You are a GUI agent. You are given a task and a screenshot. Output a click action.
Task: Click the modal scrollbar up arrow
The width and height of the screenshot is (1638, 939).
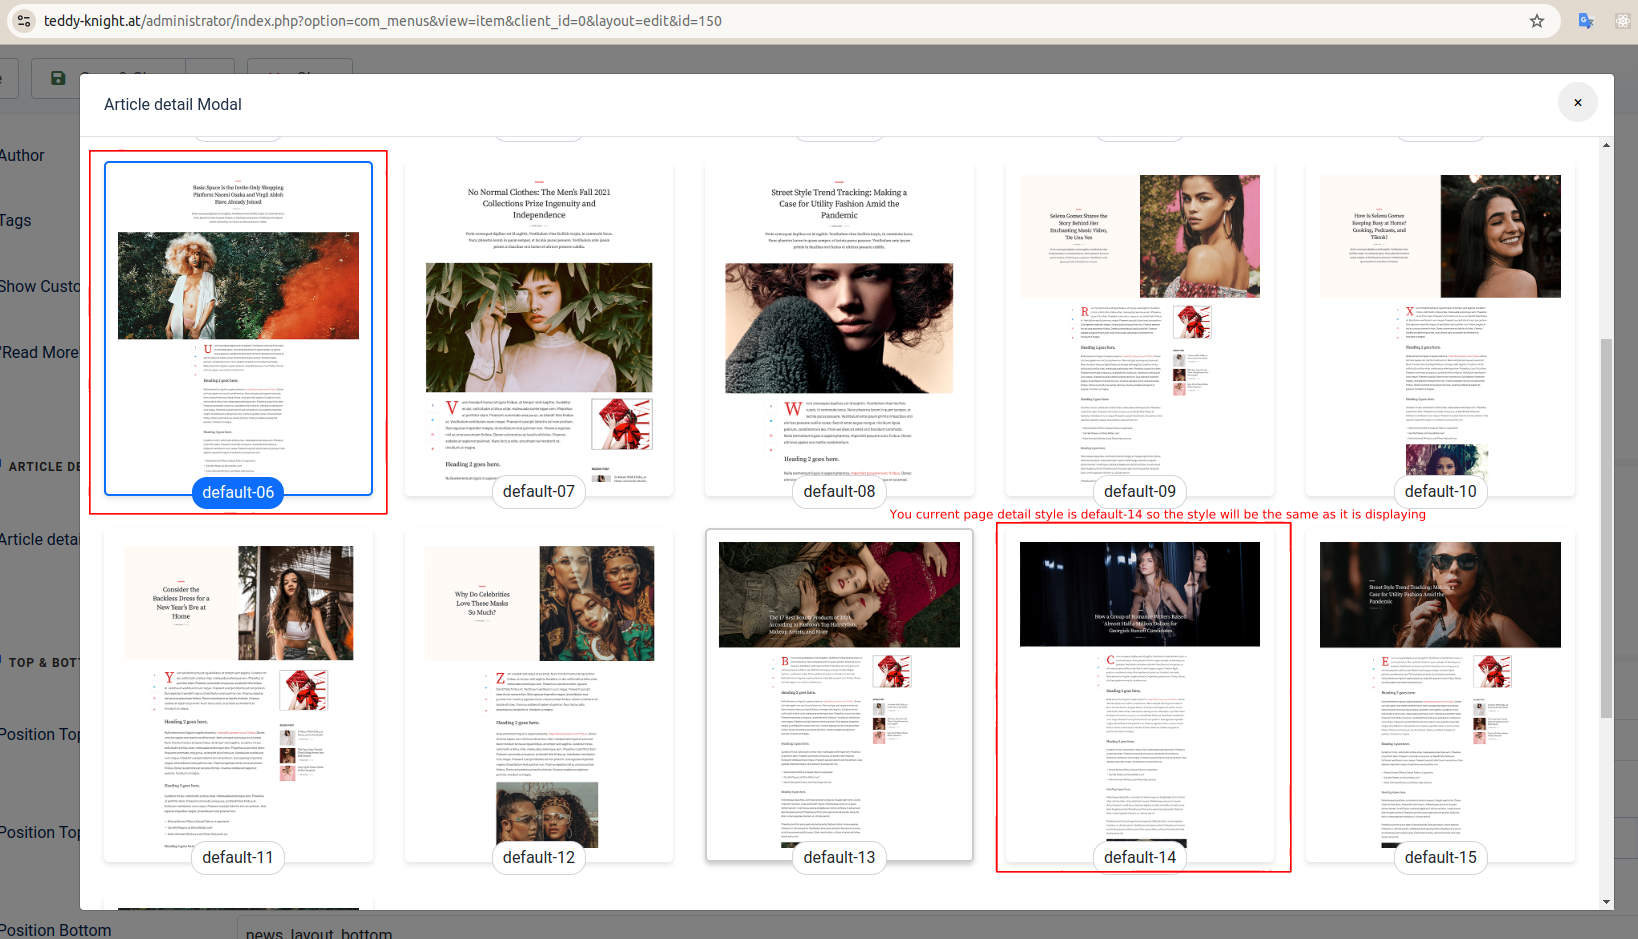coord(1606,145)
